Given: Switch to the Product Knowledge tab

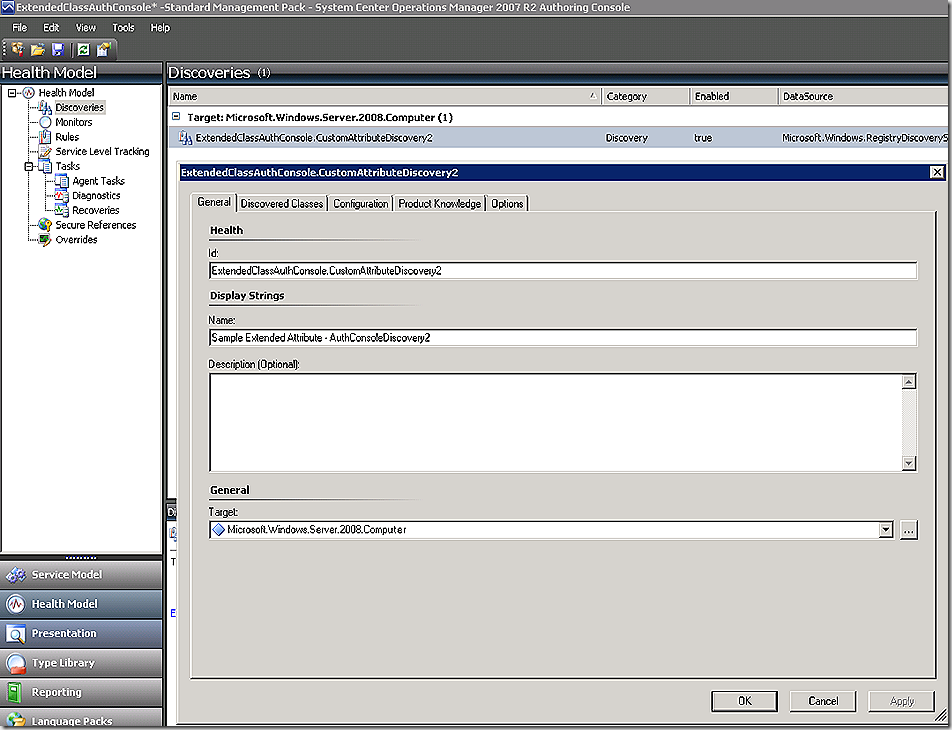Looking at the screenshot, I should point(440,203).
